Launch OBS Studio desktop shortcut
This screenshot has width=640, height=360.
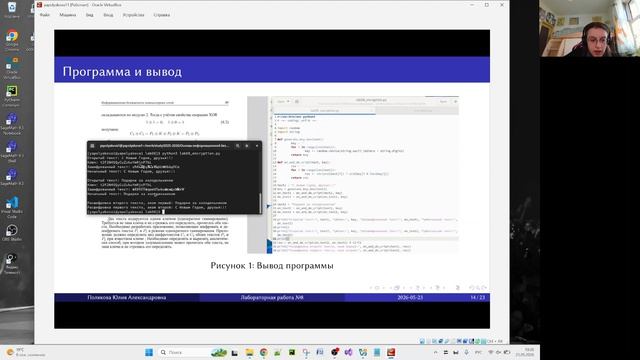point(12,233)
